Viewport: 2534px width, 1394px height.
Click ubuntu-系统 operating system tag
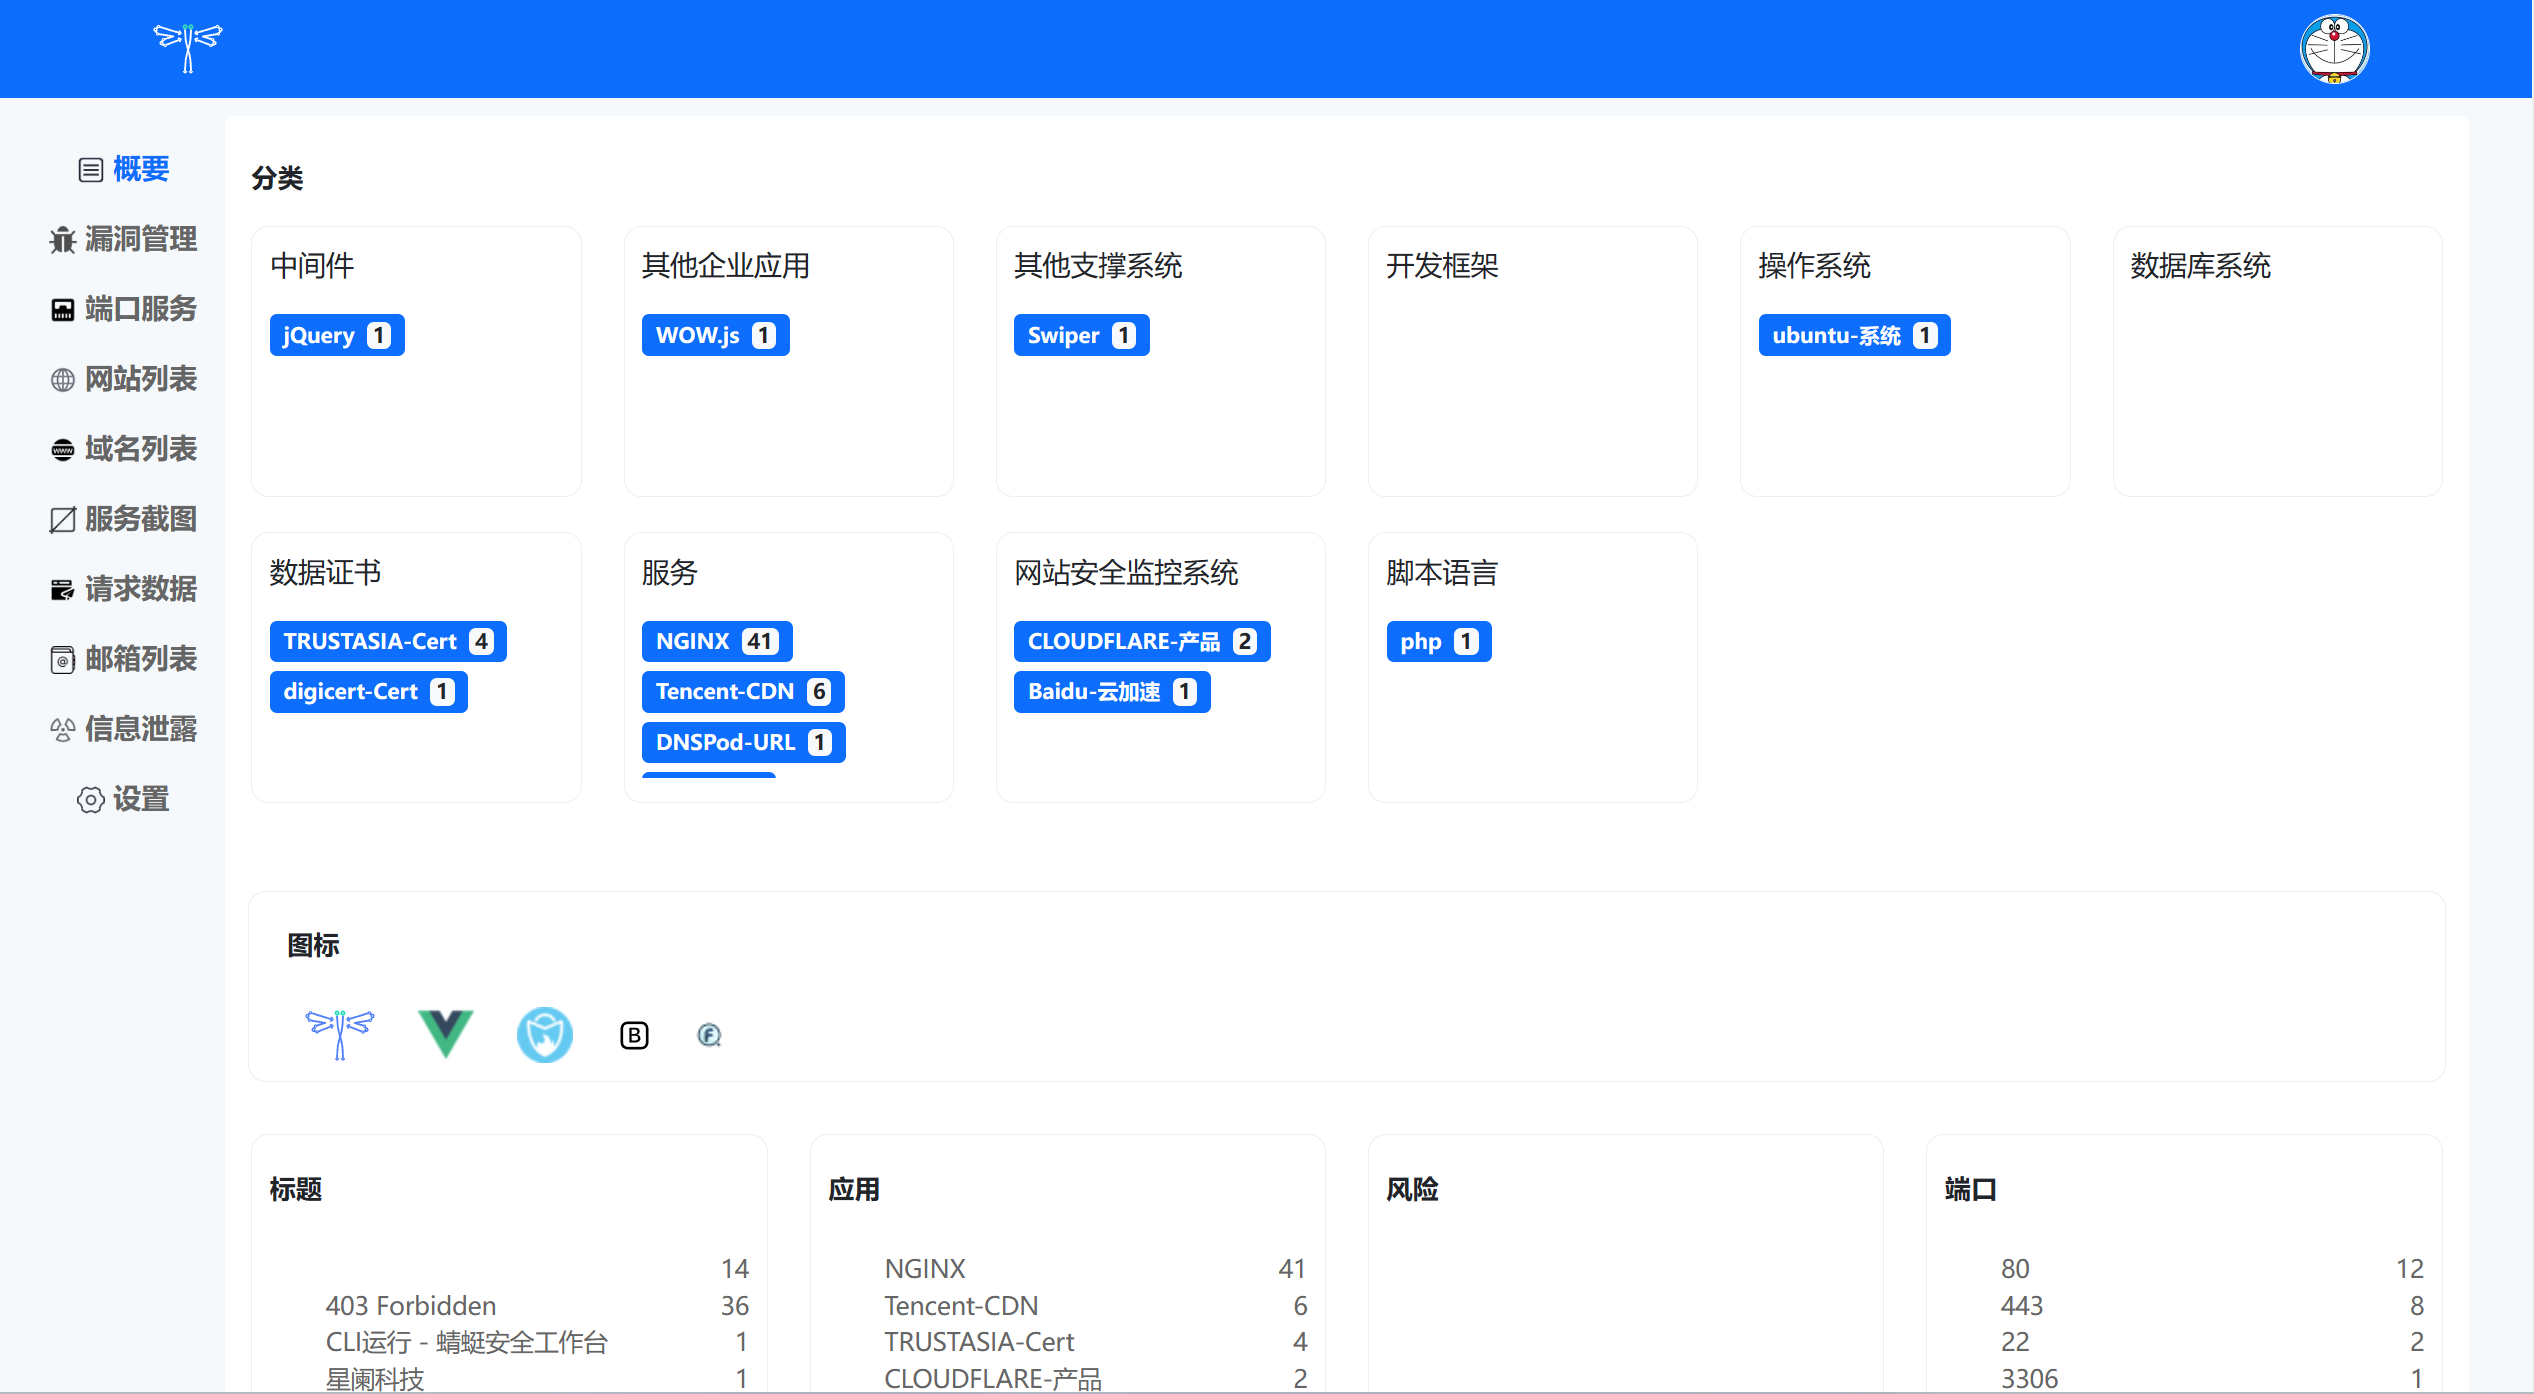pos(1853,335)
